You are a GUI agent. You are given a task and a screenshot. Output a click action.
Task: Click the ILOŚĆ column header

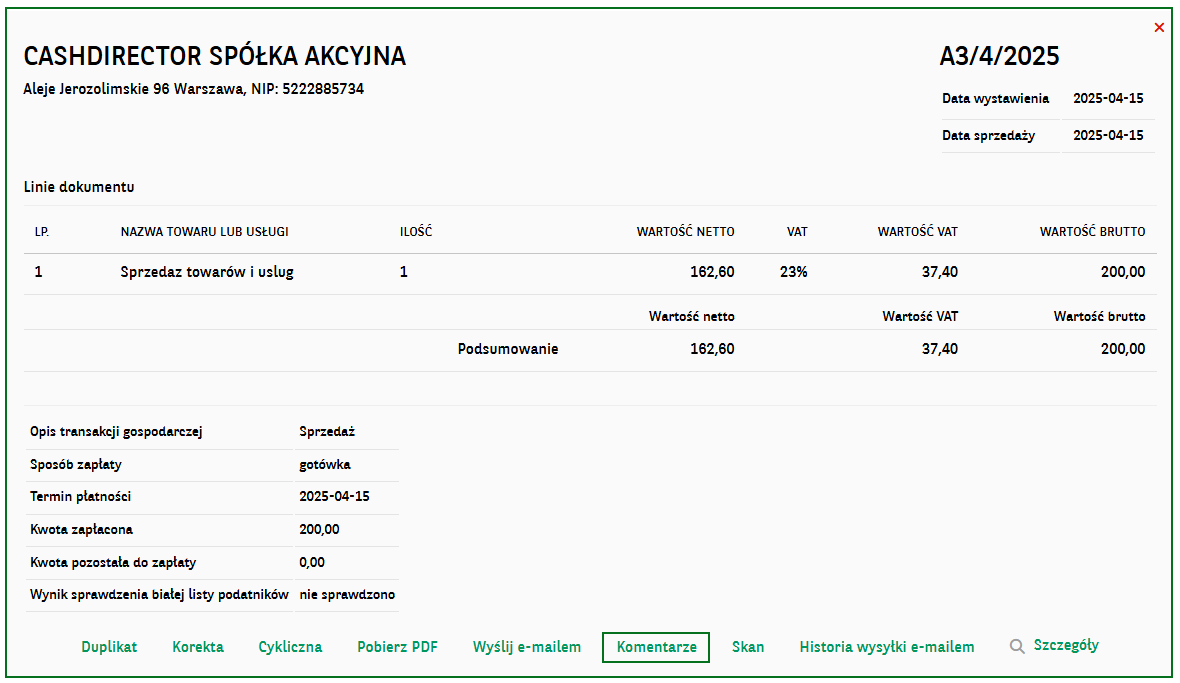coord(416,232)
